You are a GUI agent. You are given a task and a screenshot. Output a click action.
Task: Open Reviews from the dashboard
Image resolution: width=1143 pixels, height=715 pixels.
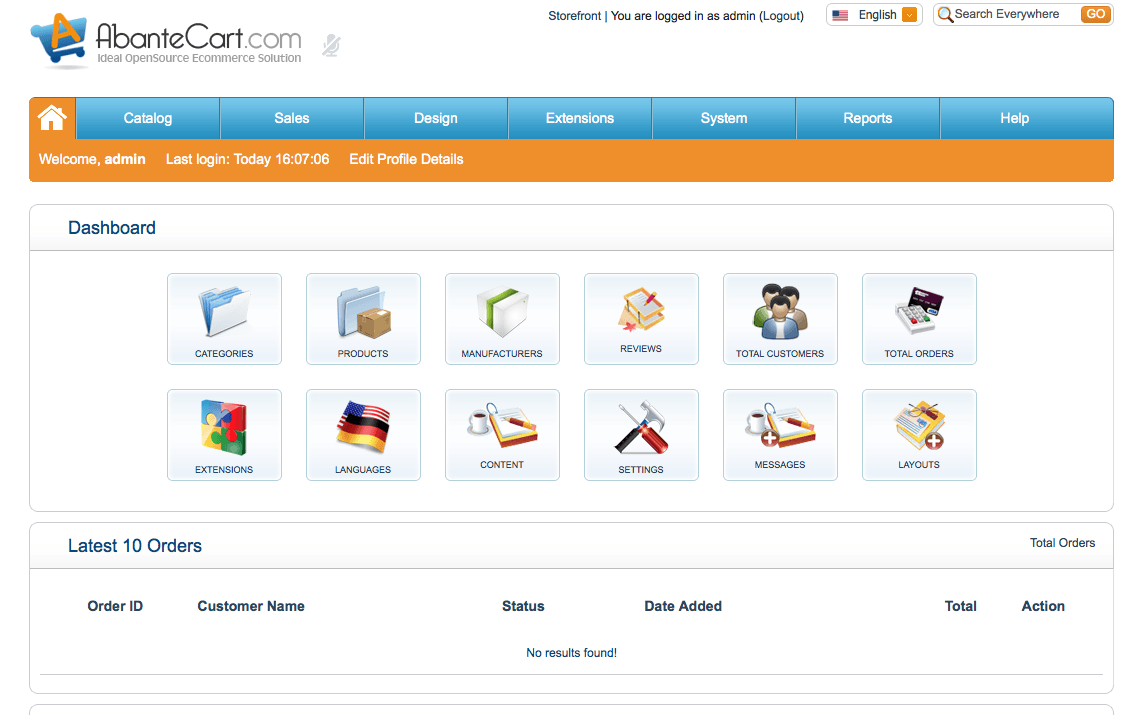coord(641,318)
